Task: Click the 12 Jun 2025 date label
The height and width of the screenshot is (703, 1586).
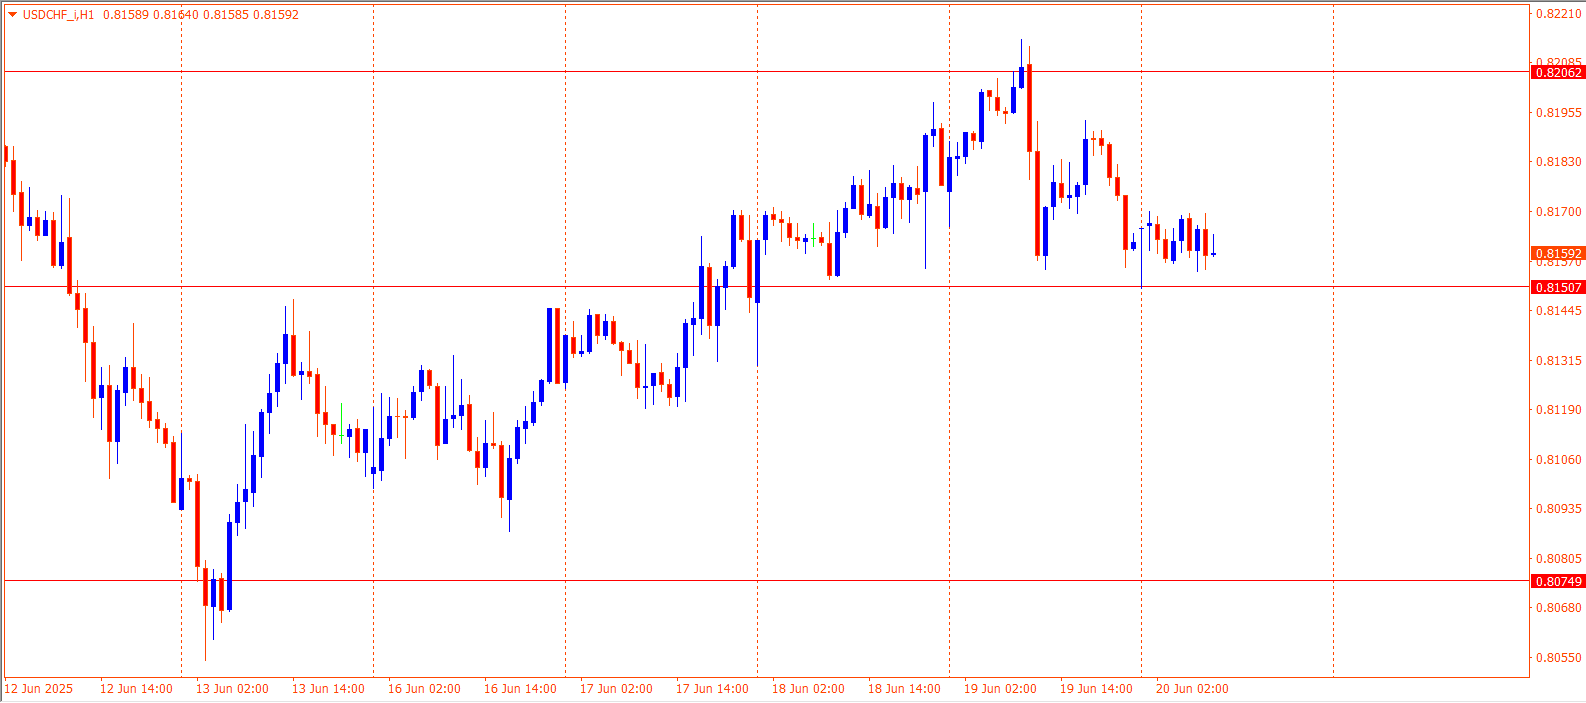Action: pyautogui.click(x=39, y=689)
